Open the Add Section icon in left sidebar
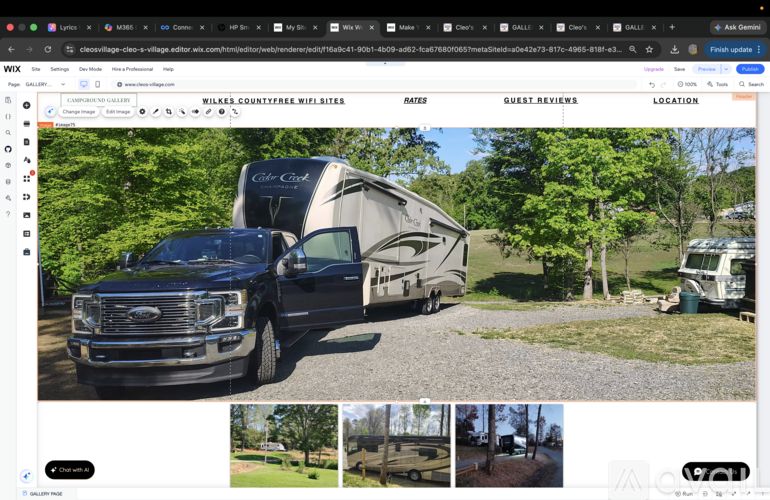 click(x=27, y=124)
